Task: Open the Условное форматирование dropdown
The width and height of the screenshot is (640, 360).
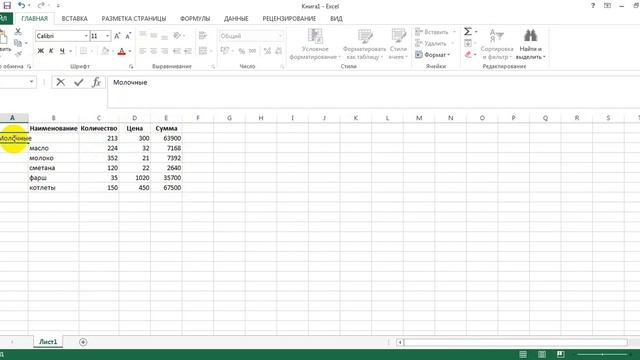Action: tap(315, 44)
